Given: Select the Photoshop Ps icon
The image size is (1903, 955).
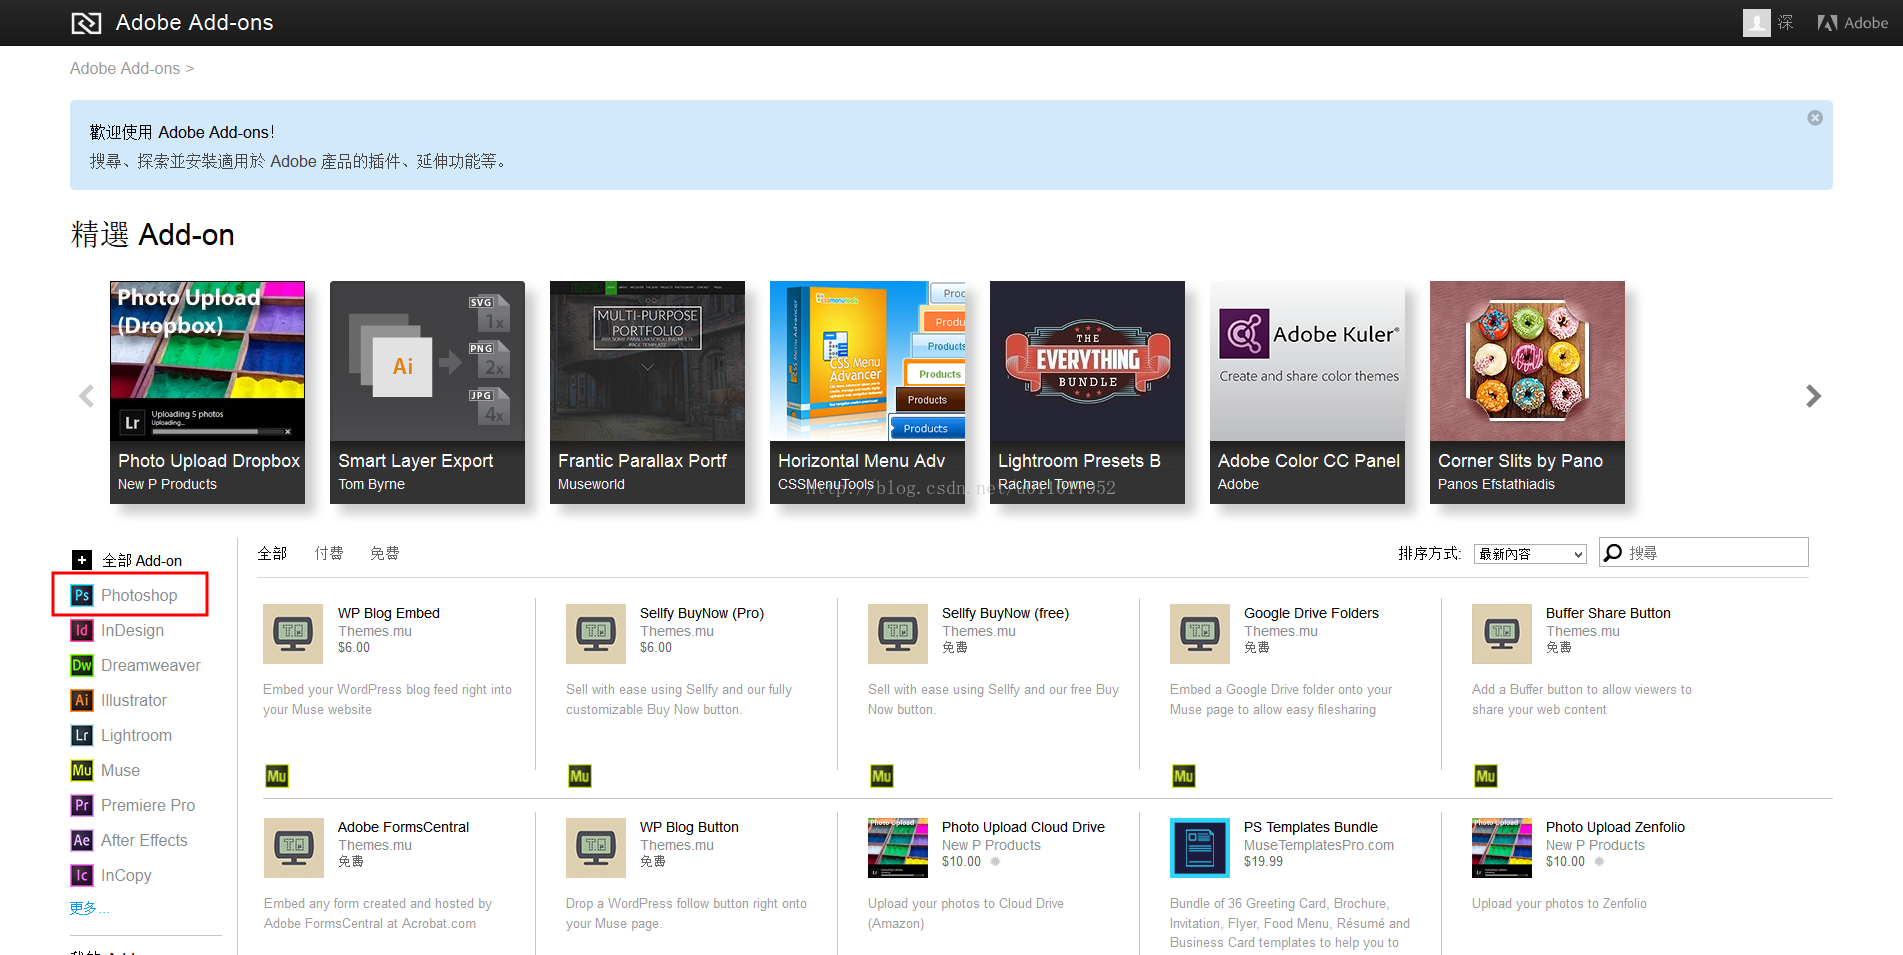Looking at the screenshot, I should tap(82, 595).
